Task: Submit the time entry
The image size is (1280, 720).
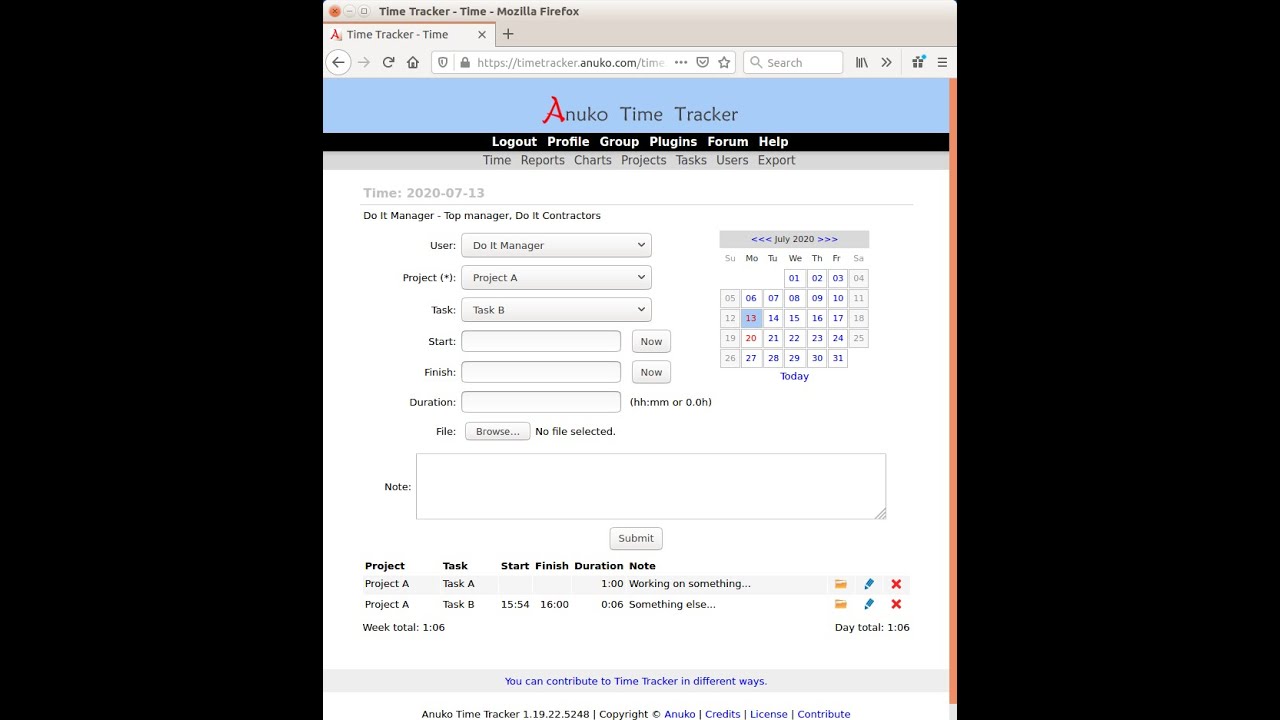Action: 636,538
